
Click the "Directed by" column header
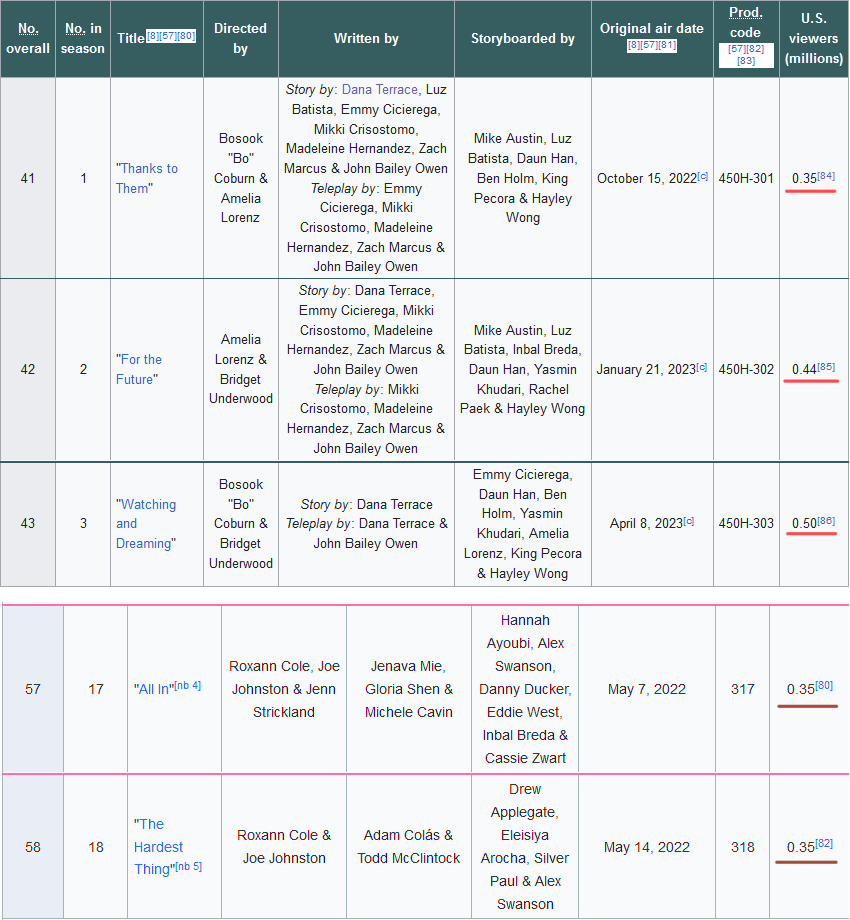pos(241,39)
